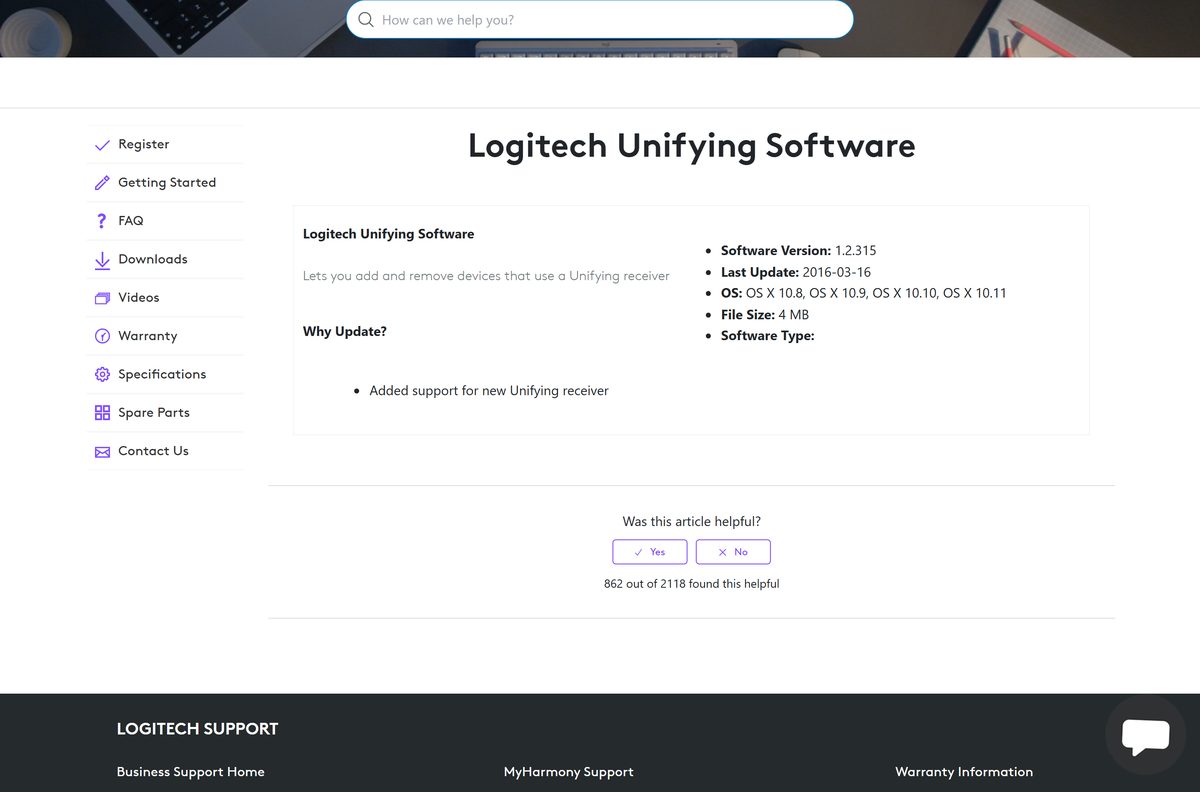The width and height of the screenshot is (1200, 792).
Task: Click the 'Lets you add and remove devices' description
Action: 486,276
